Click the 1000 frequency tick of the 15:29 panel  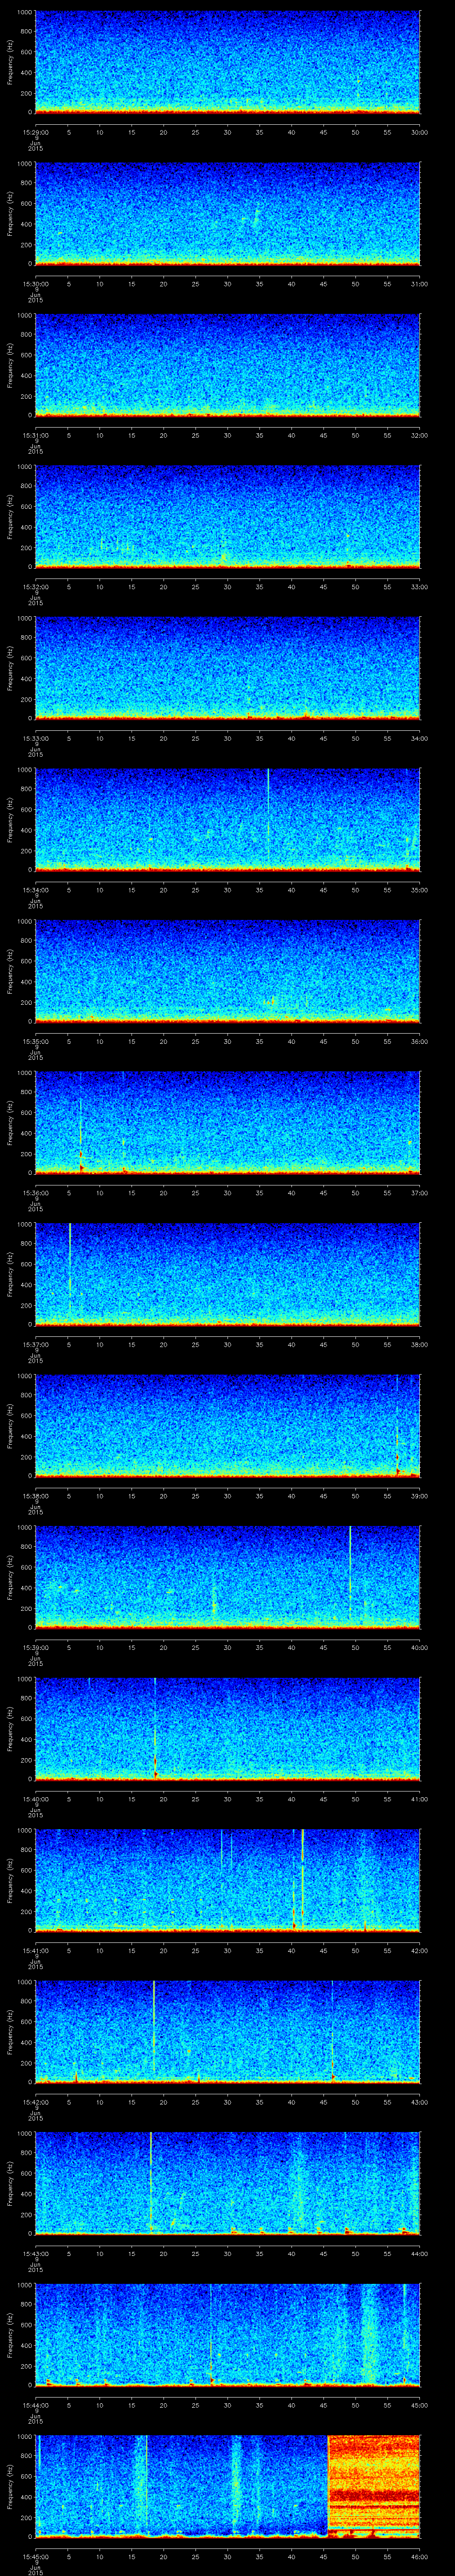25,13
